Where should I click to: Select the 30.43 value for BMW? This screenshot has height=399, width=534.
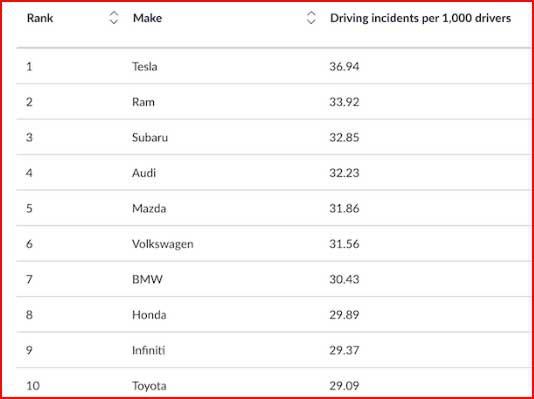point(344,280)
